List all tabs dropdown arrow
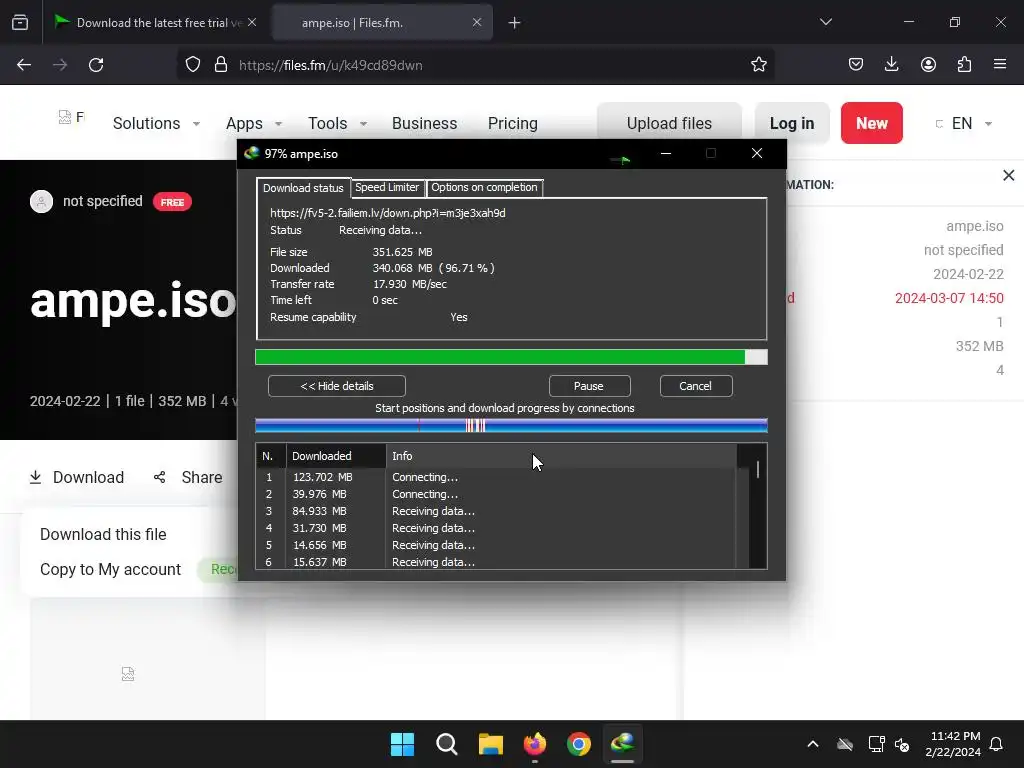The width and height of the screenshot is (1024, 768). tap(825, 22)
